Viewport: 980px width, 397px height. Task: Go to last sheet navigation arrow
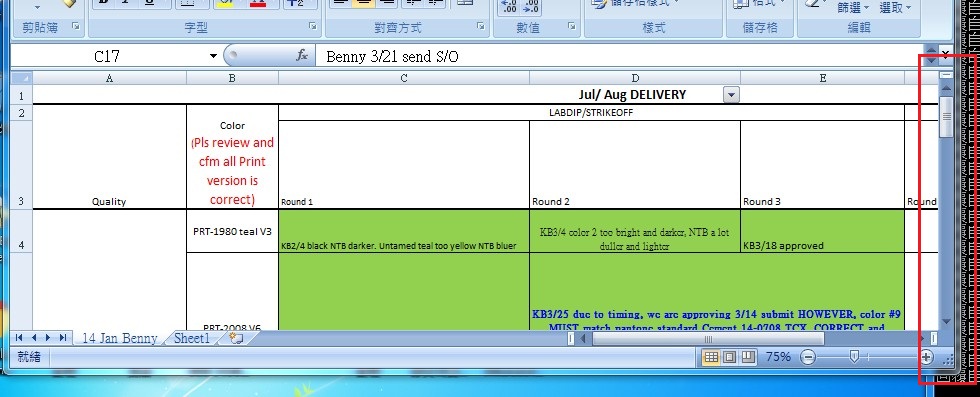pyautogui.click(x=62, y=338)
